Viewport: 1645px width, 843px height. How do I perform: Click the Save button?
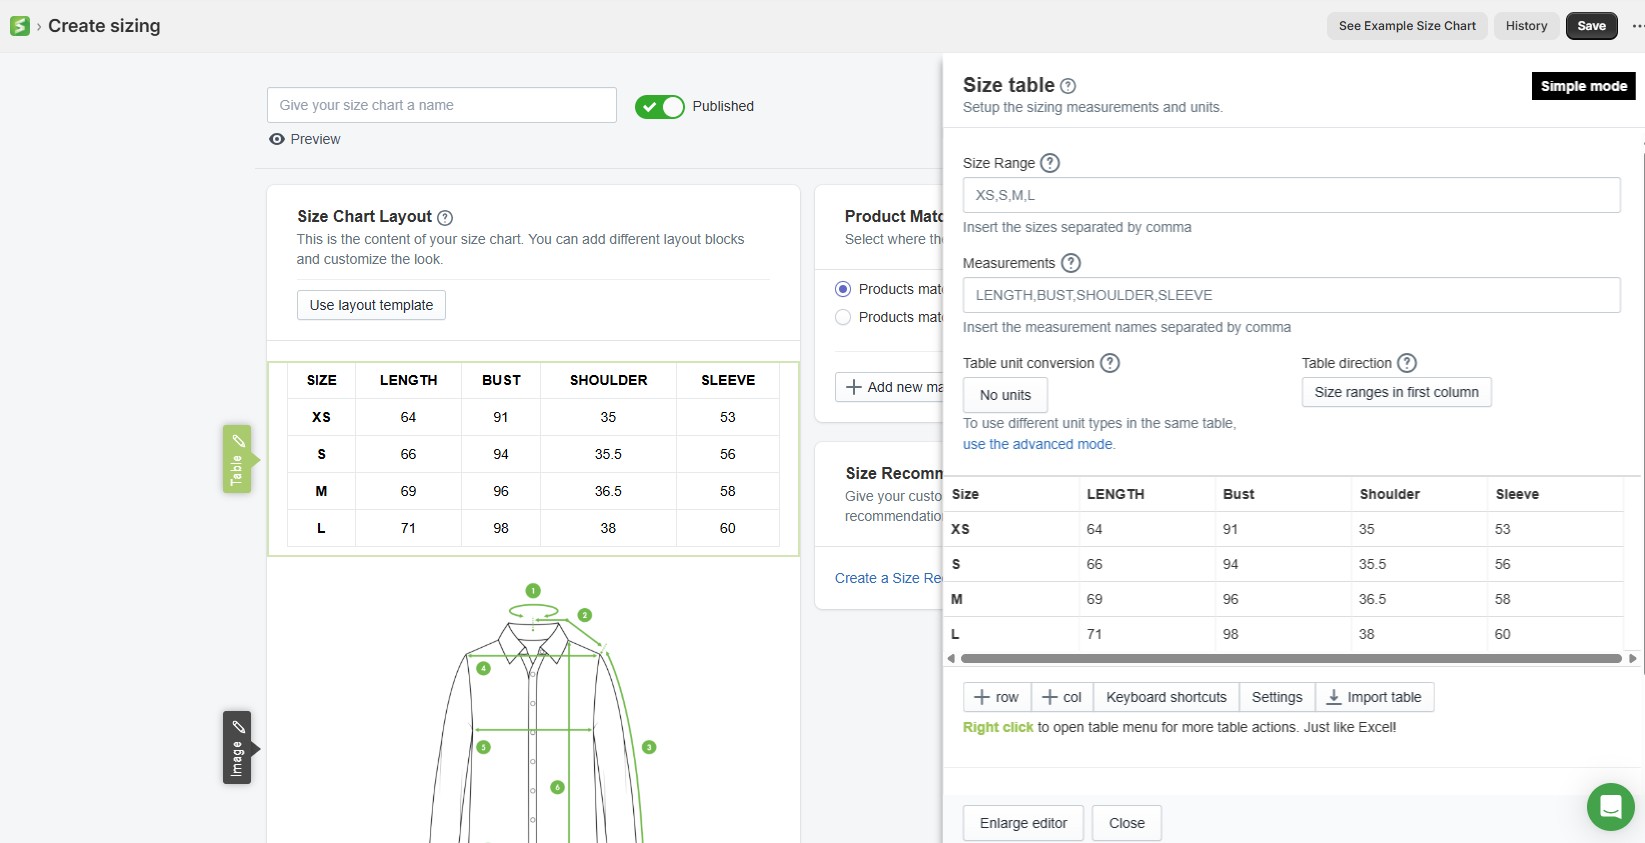pyautogui.click(x=1591, y=26)
